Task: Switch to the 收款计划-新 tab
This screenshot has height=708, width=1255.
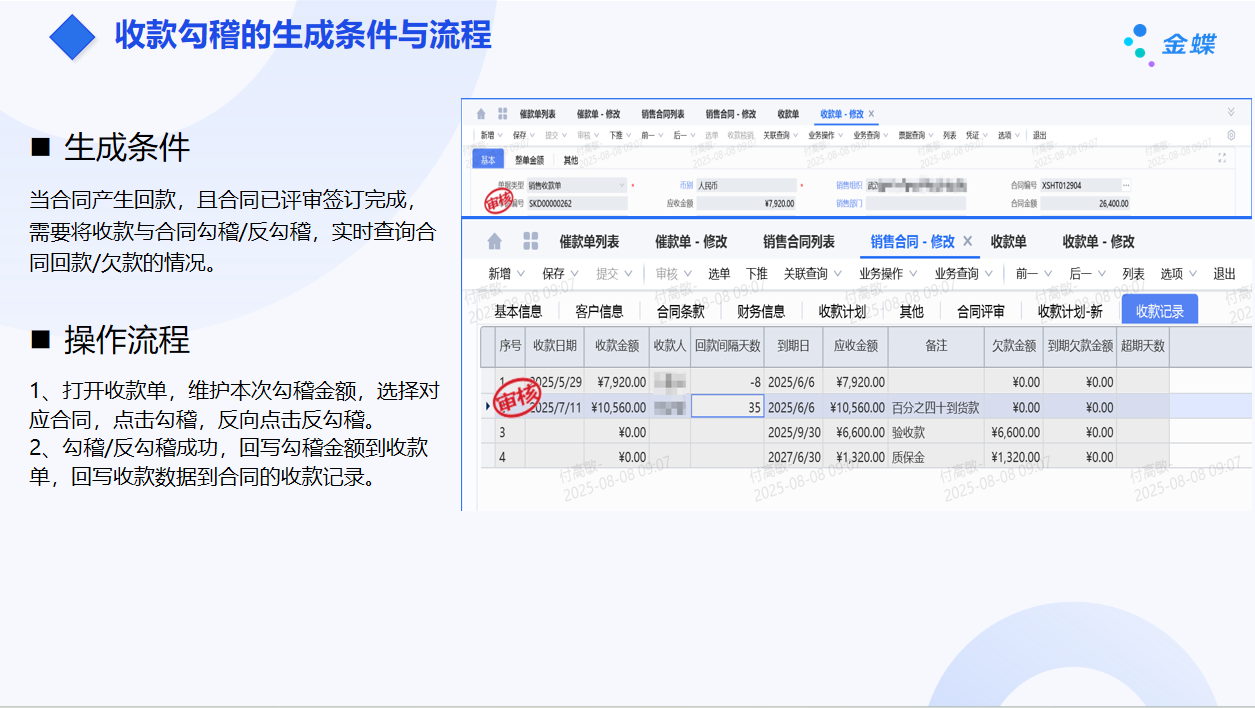Action: (x=1070, y=311)
